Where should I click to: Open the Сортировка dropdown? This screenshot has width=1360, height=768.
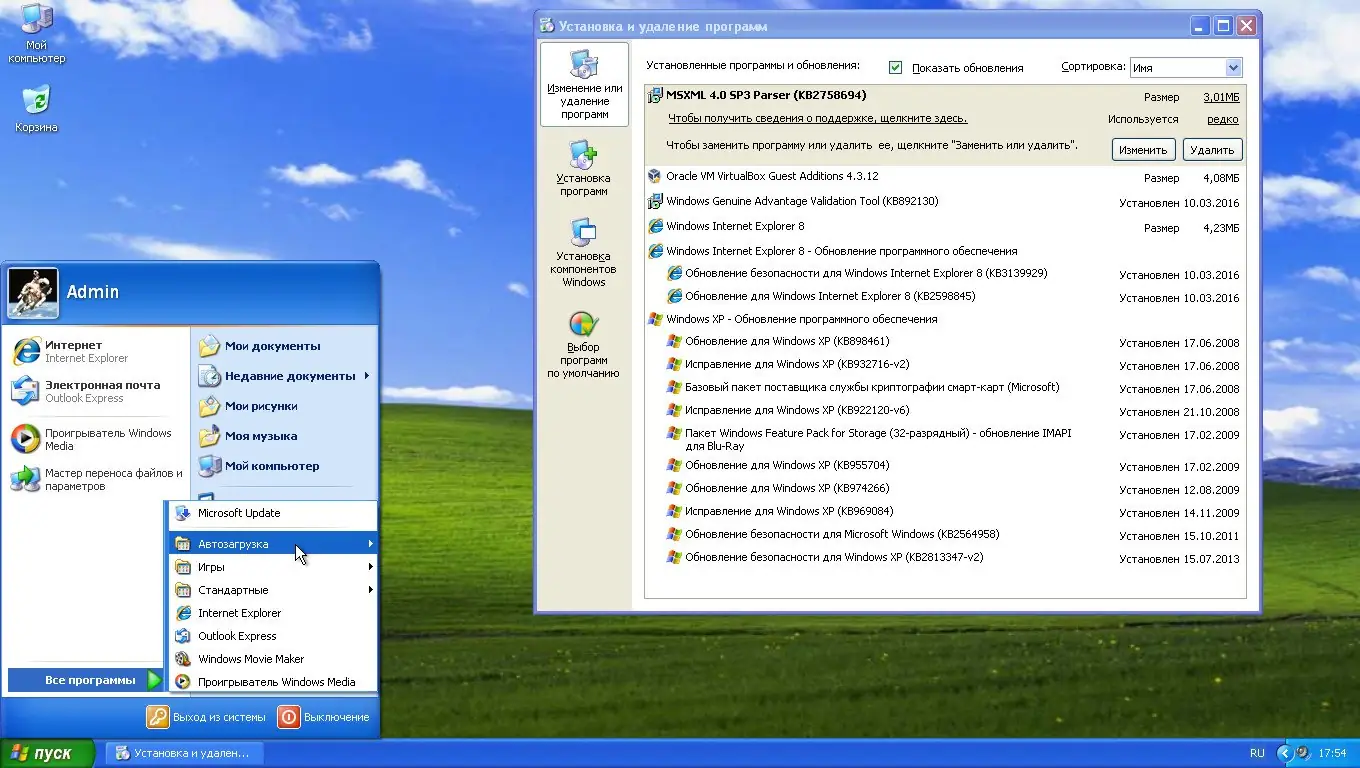(x=1233, y=67)
